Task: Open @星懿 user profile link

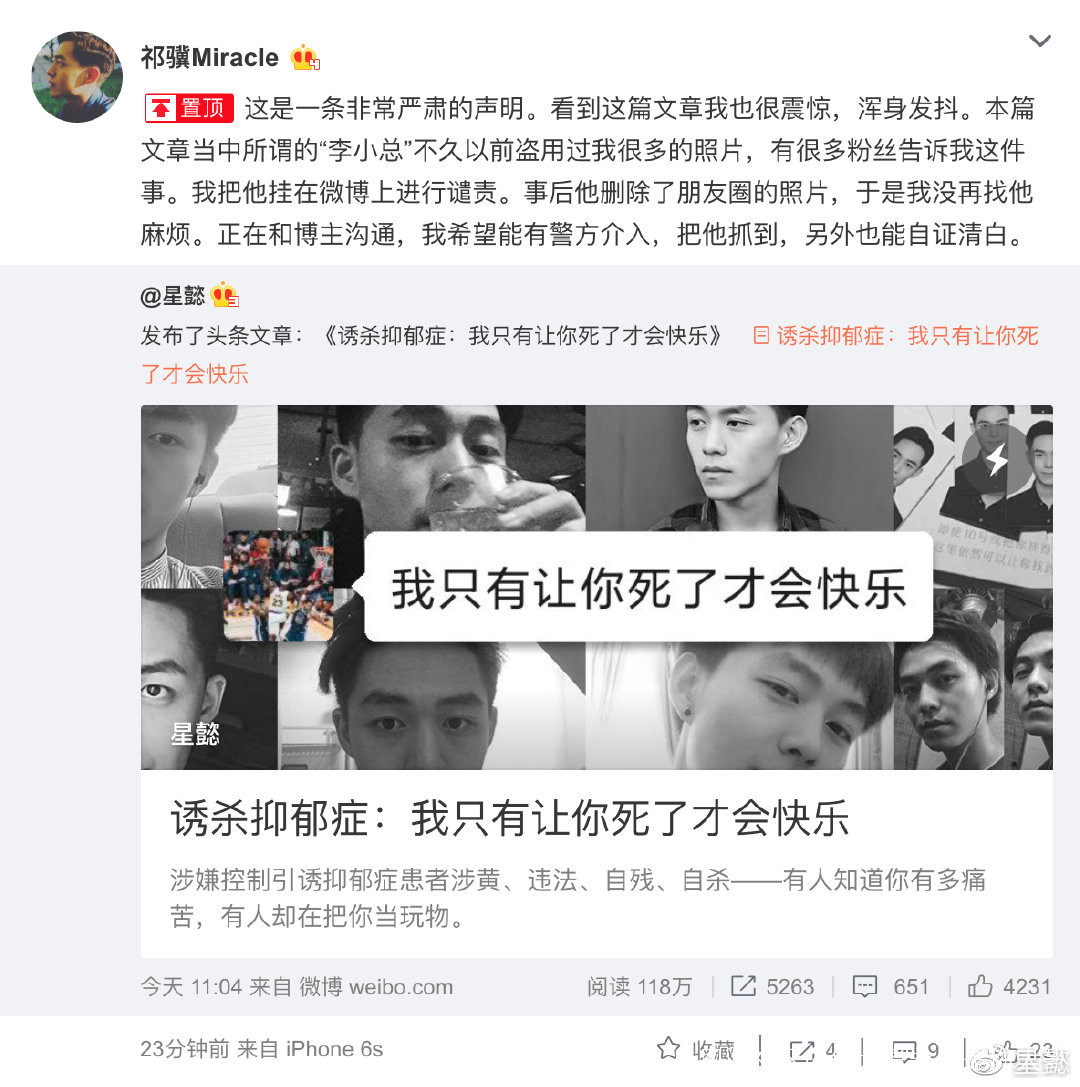Action: pos(173,296)
